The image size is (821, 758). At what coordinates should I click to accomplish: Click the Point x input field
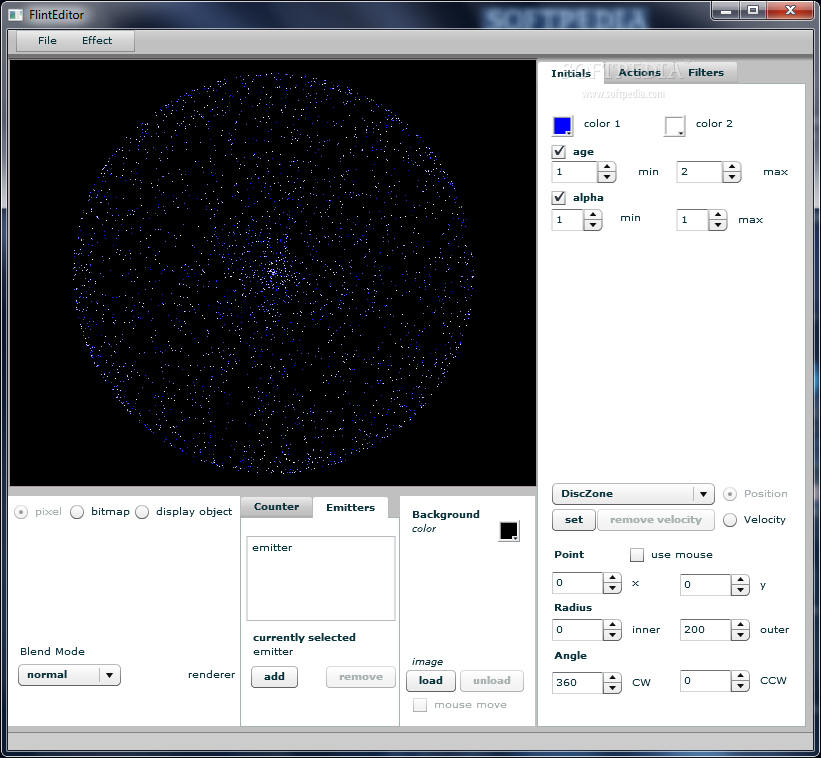(578, 583)
